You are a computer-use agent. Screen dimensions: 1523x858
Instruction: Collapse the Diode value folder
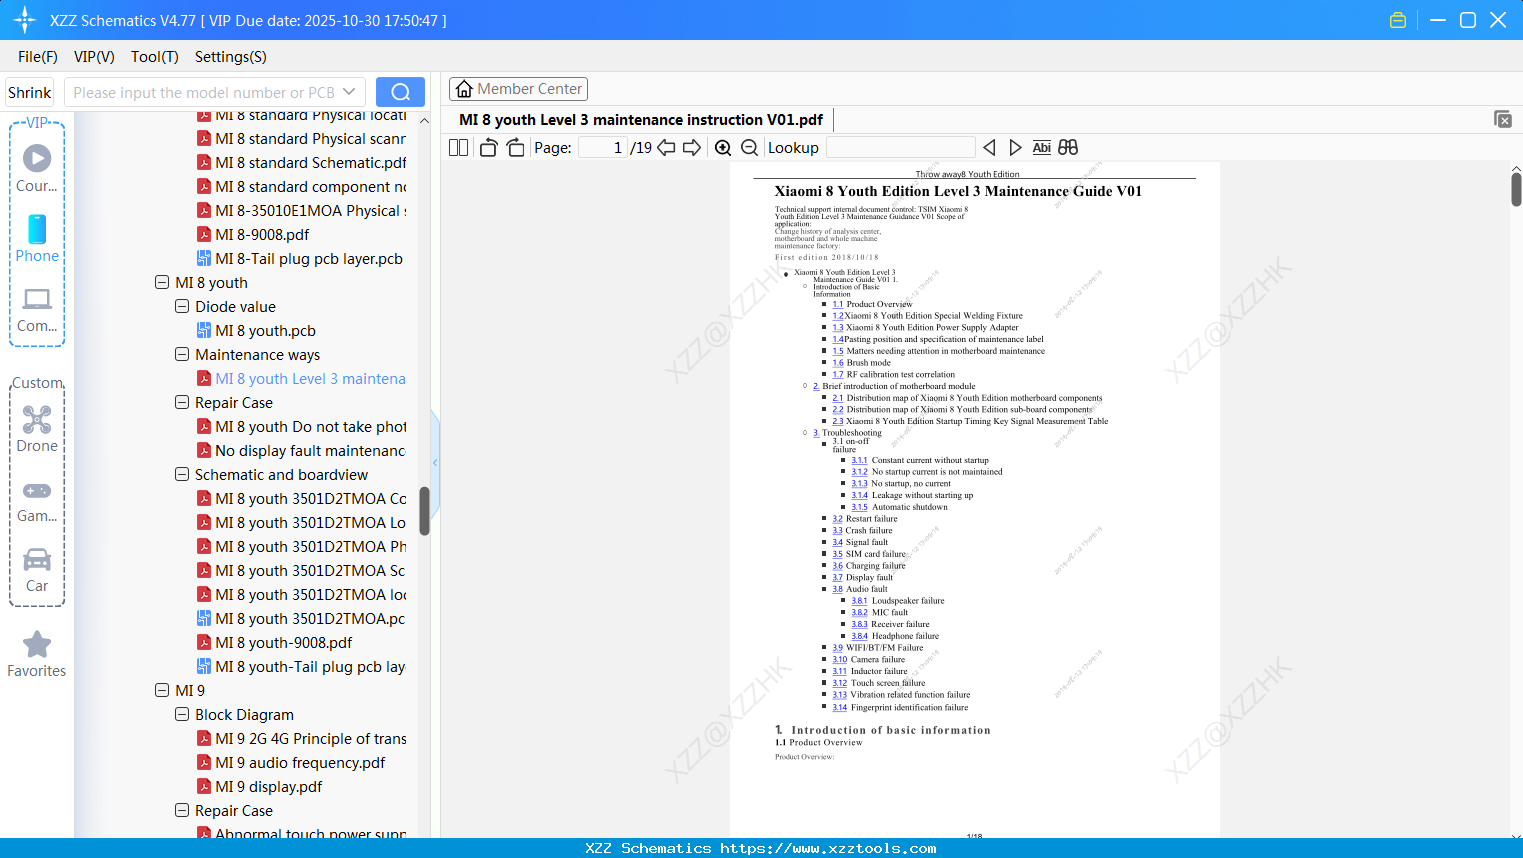click(x=182, y=307)
